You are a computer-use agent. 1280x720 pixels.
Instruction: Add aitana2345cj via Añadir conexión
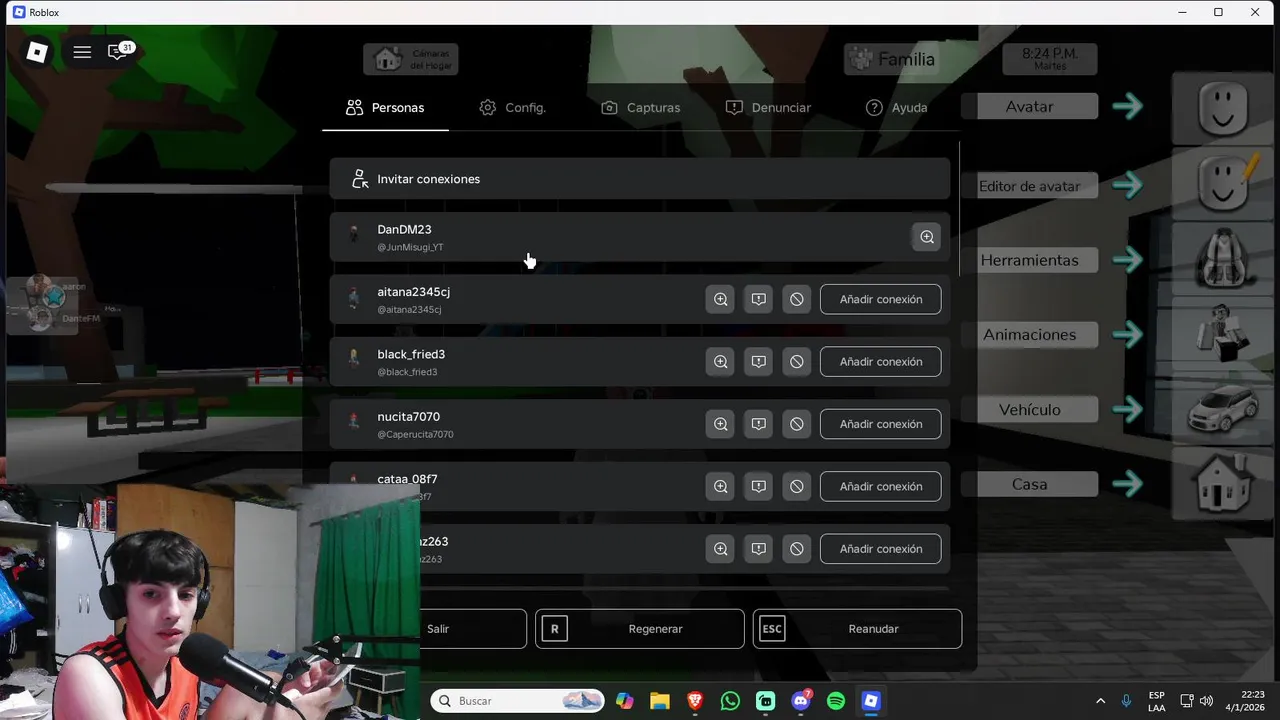tap(881, 299)
